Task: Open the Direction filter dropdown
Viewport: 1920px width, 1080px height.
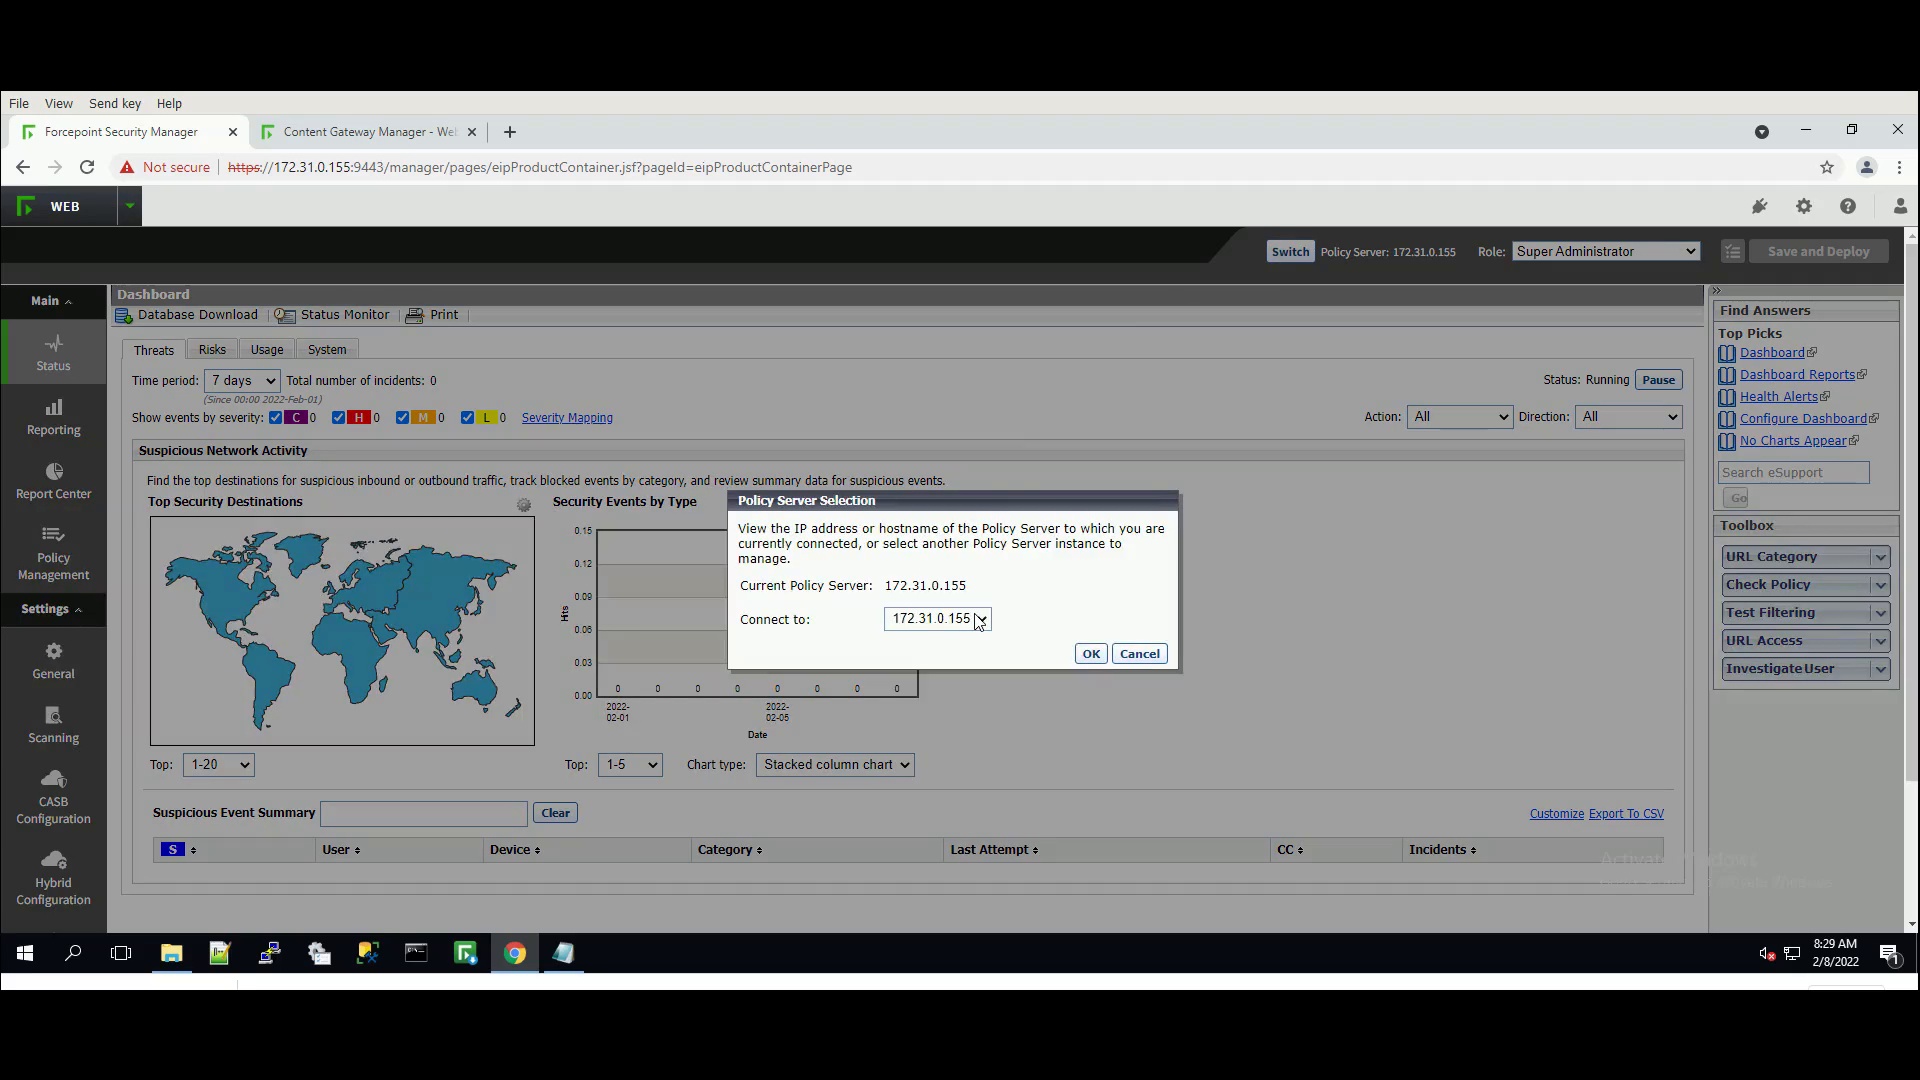Action: (1628, 417)
